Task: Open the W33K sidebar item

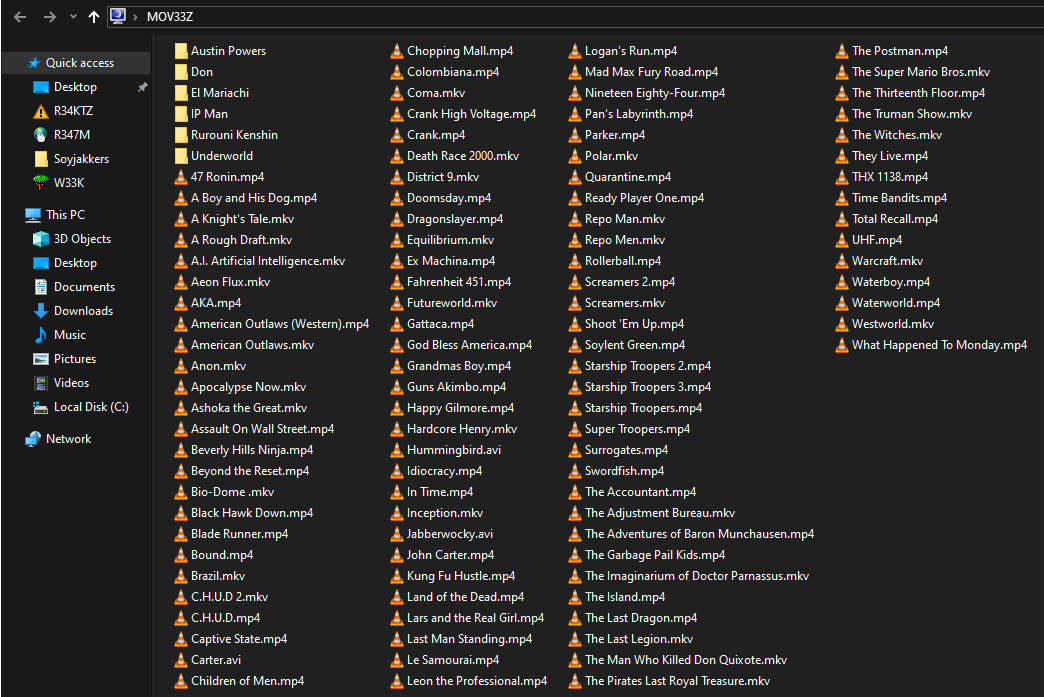Action: click(x=69, y=182)
